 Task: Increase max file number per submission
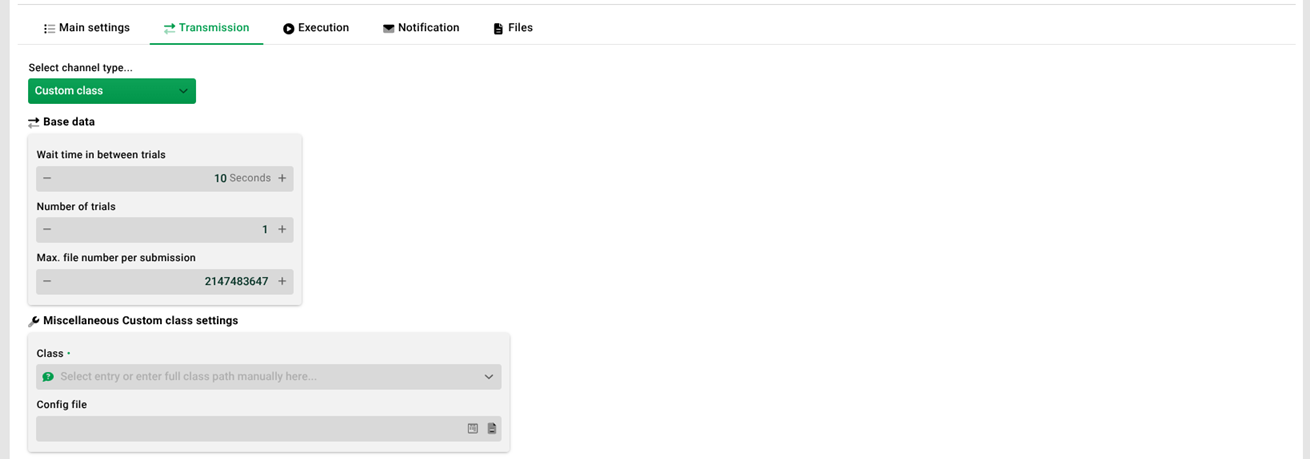tap(282, 282)
